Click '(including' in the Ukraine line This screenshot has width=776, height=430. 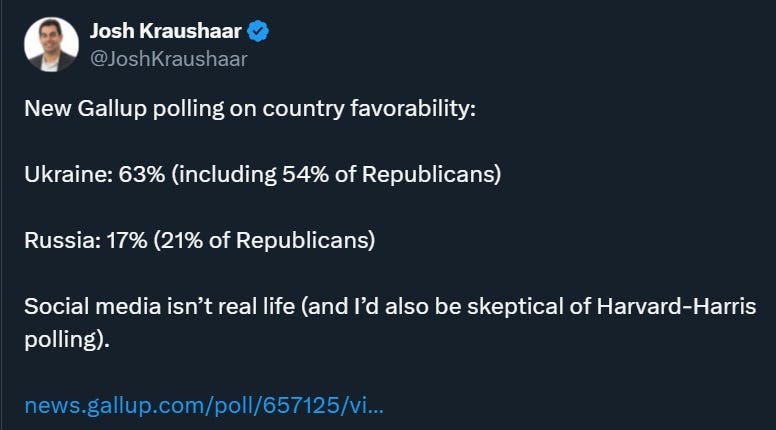pyautogui.click(x=224, y=175)
